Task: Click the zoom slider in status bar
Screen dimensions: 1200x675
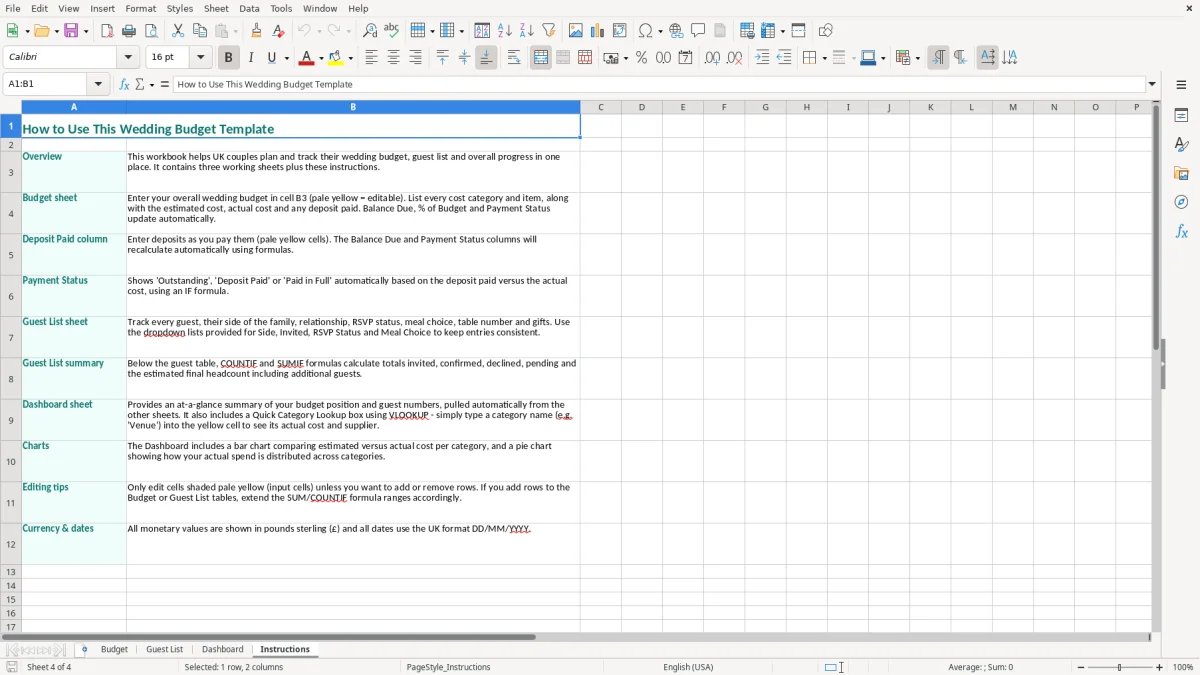Action: coord(1119,667)
